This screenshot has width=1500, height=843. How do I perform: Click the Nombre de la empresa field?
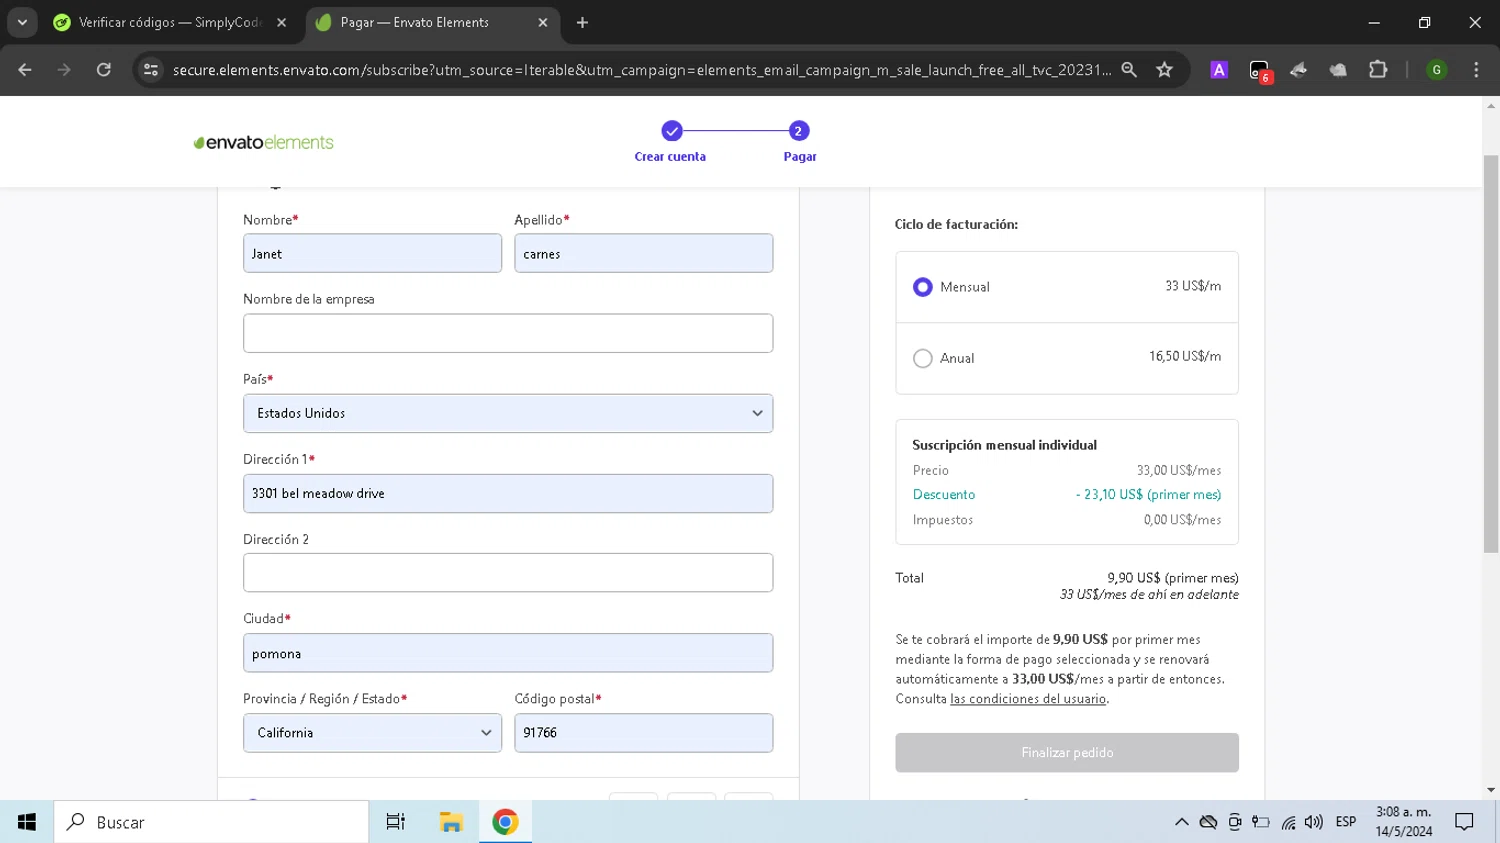(x=508, y=333)
